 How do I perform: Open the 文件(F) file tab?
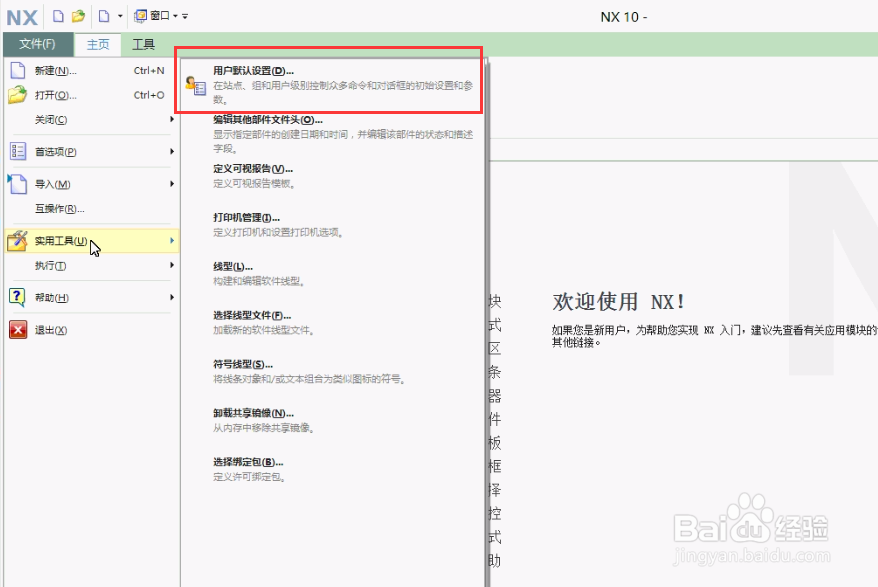point(38,44)
